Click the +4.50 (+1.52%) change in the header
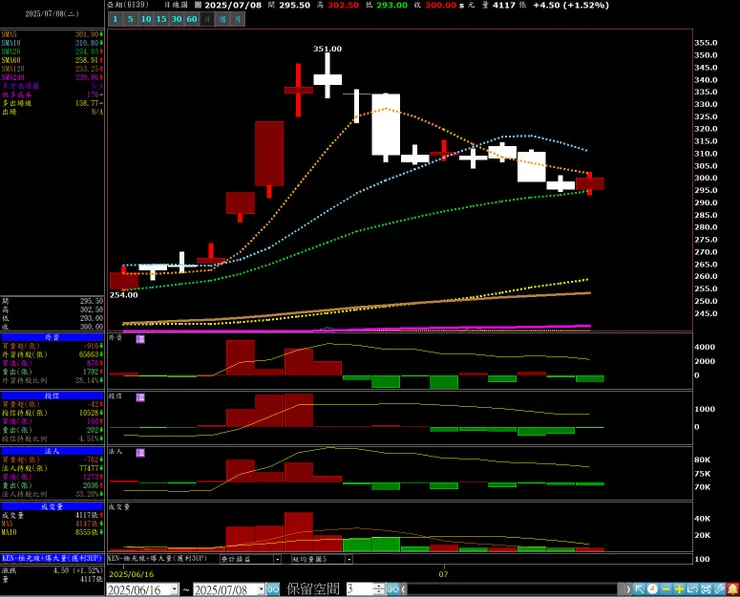This screenshot has width=740, height=597. click(571, 5)
